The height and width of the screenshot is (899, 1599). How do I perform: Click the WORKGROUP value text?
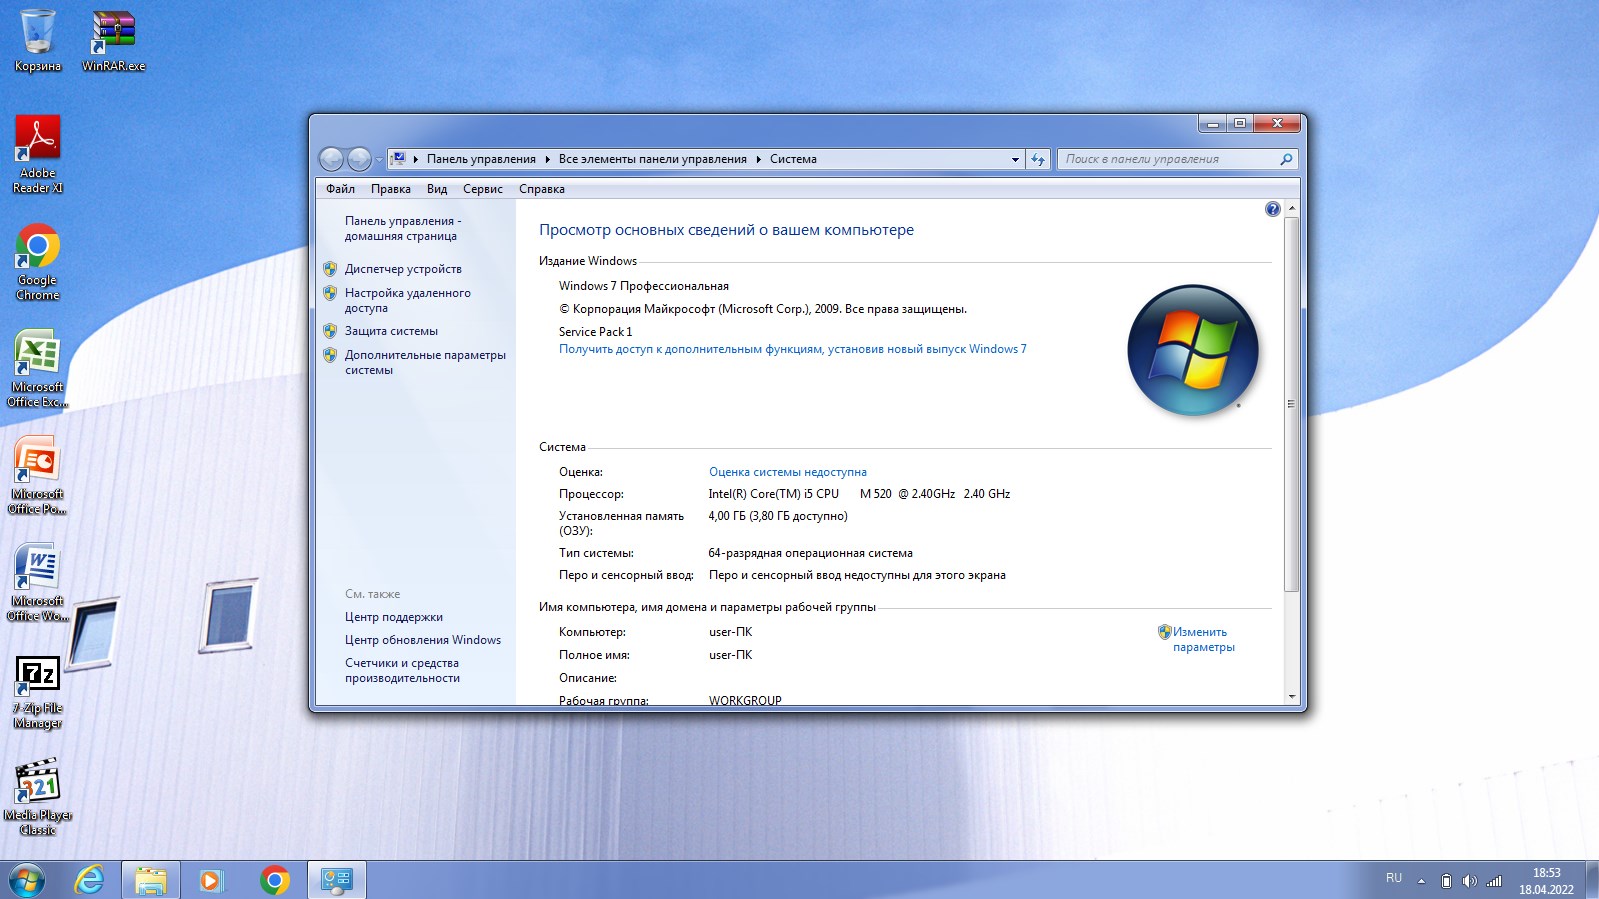pyautogui.click(x=745, y=700)
